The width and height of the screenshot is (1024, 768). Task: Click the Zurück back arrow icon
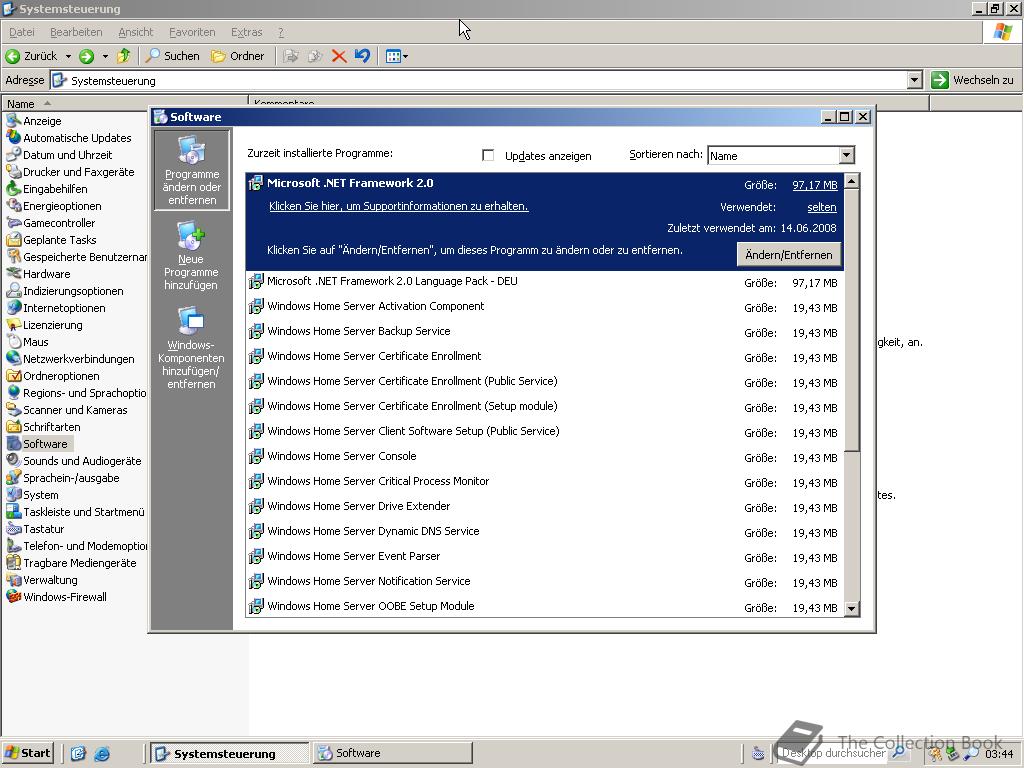click(x=12, y=56)
